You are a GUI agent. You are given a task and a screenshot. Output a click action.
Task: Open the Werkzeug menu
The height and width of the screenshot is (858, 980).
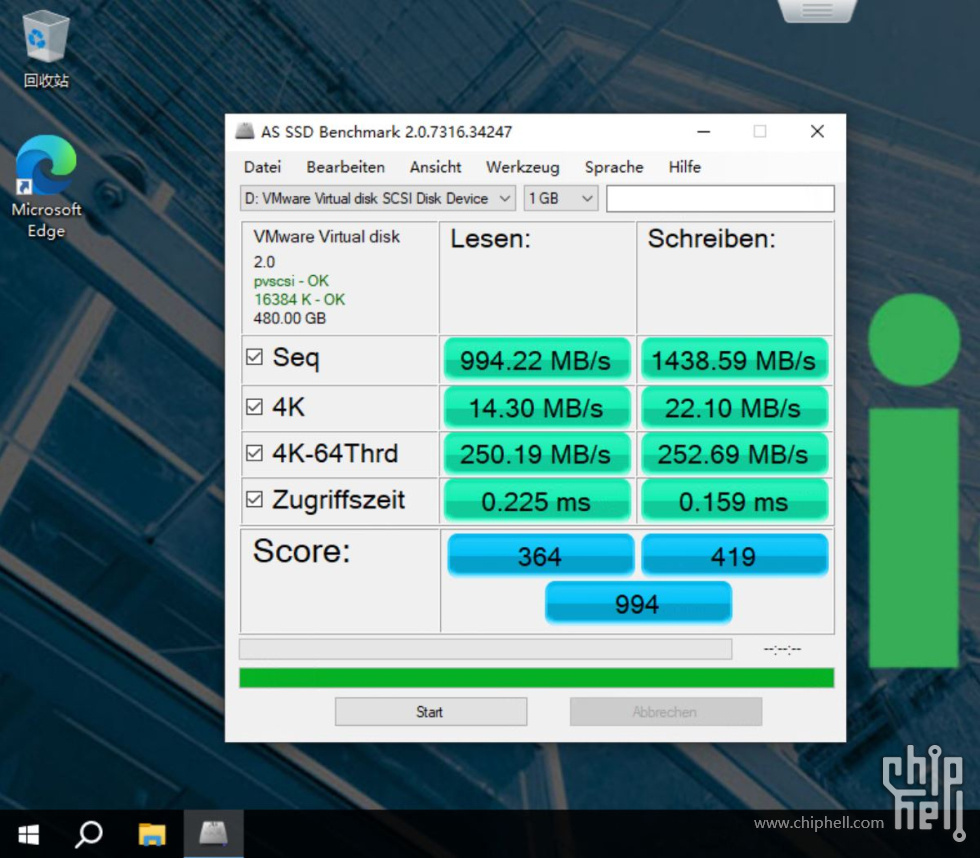(x=522, y=167)
